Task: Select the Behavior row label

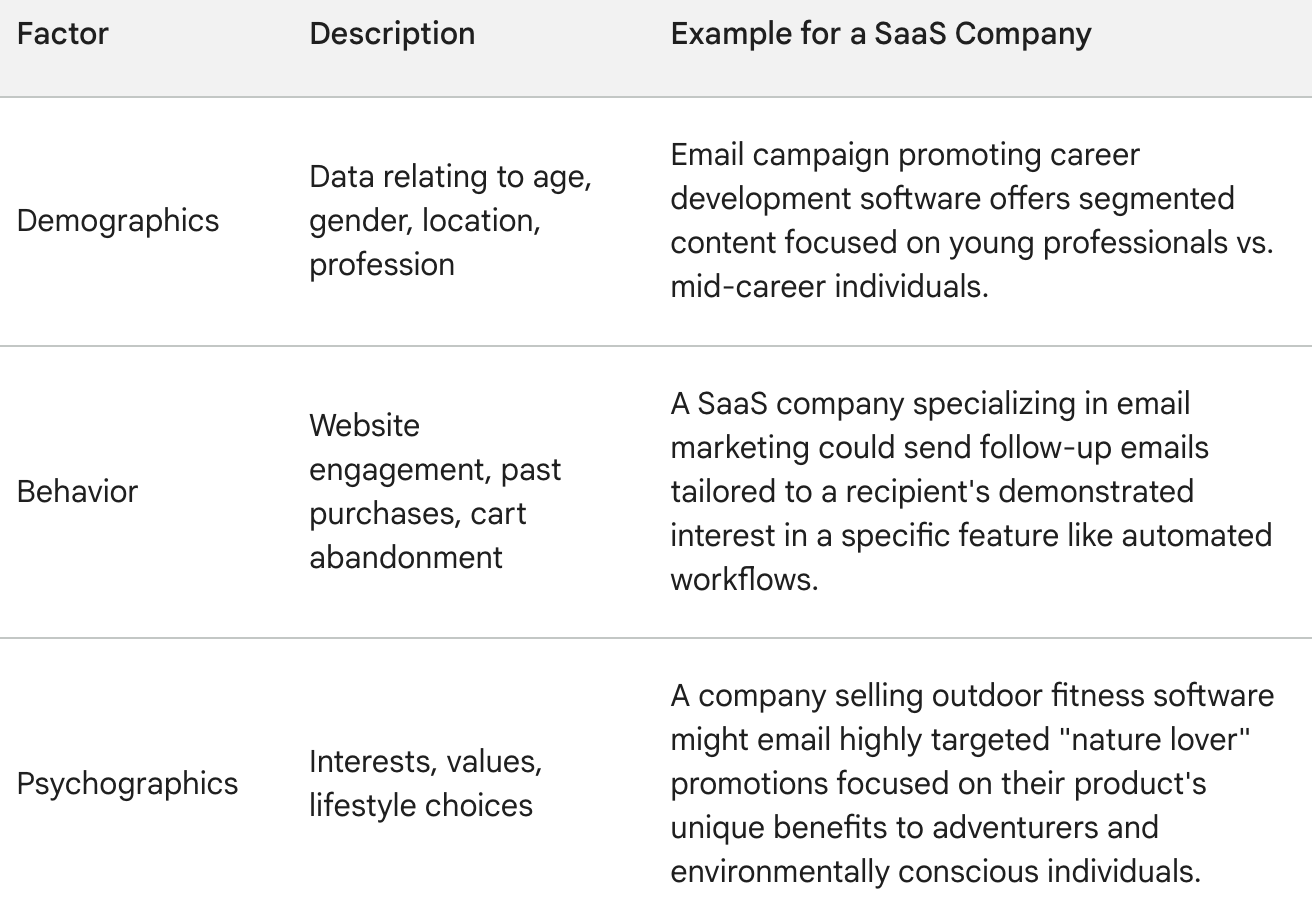Action: click(x=77, y=491)
